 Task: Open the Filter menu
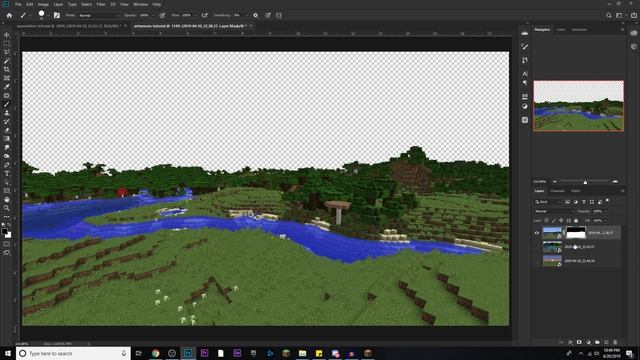point(101,4)
